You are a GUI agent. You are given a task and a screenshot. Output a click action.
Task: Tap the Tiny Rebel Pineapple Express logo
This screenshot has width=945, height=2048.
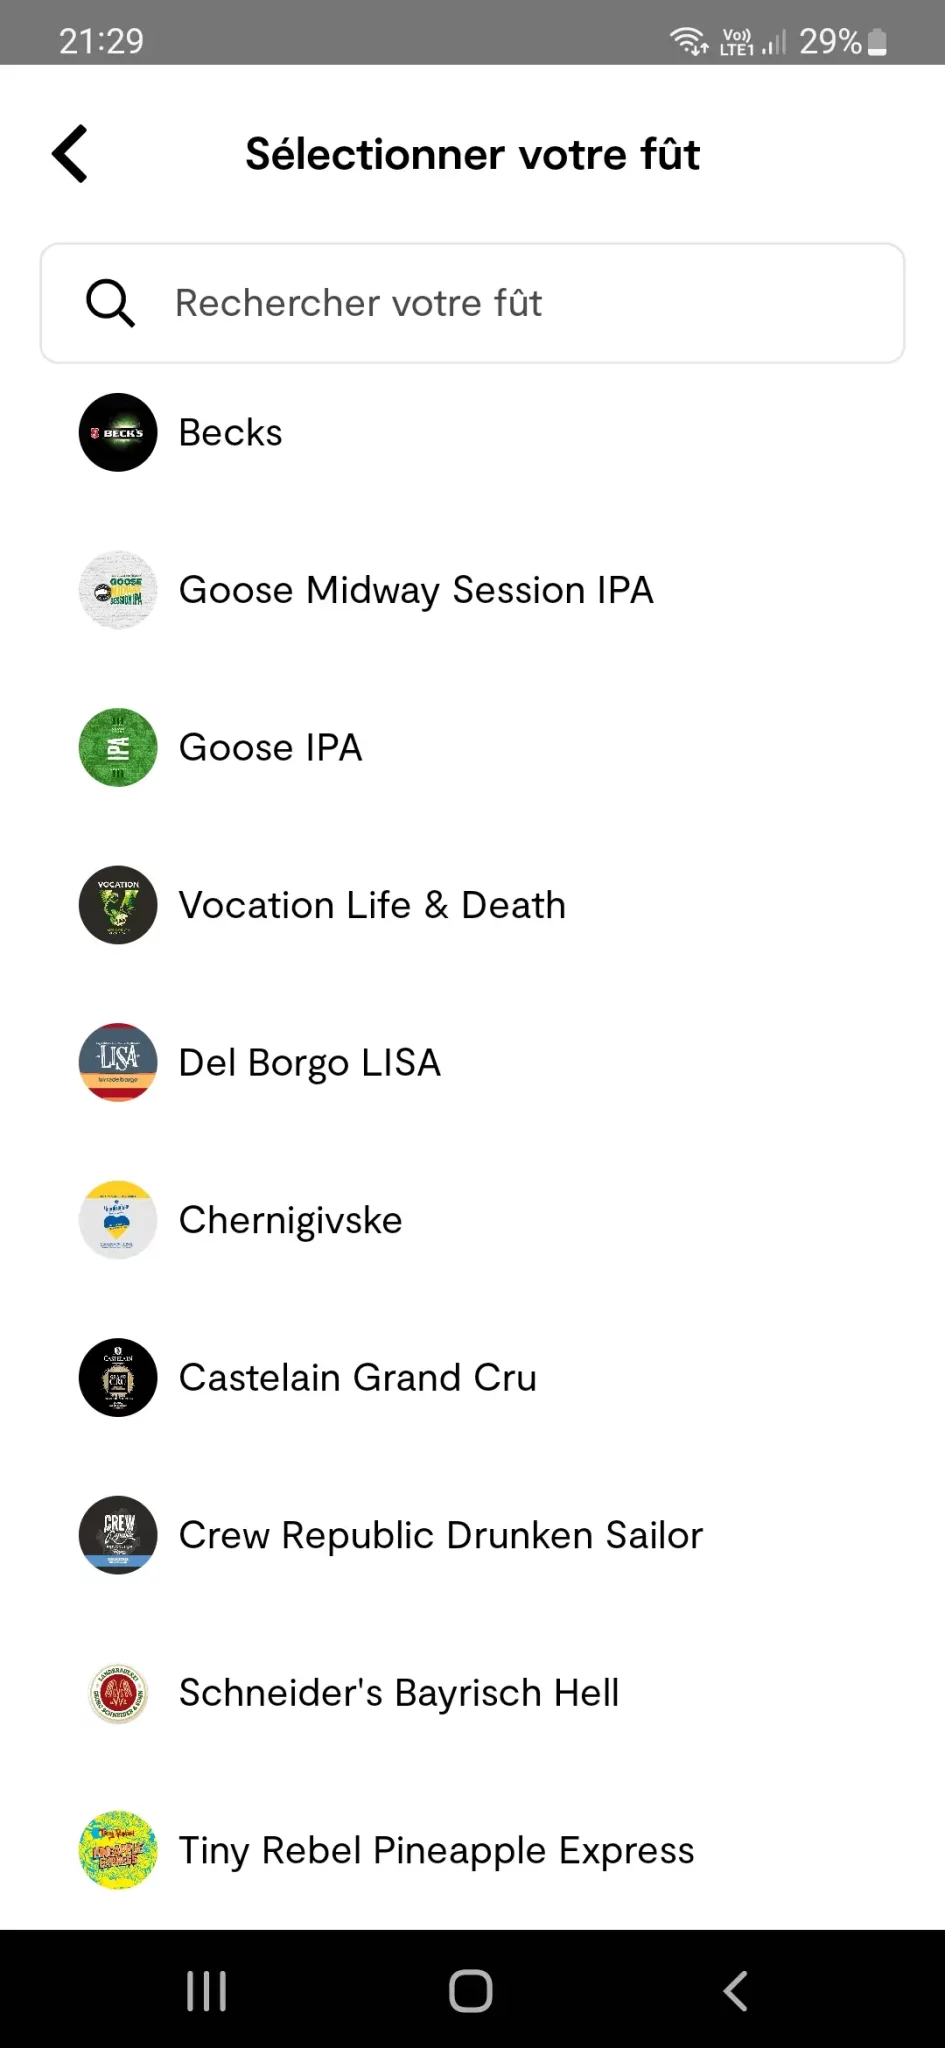click(x=118, y=1850)
